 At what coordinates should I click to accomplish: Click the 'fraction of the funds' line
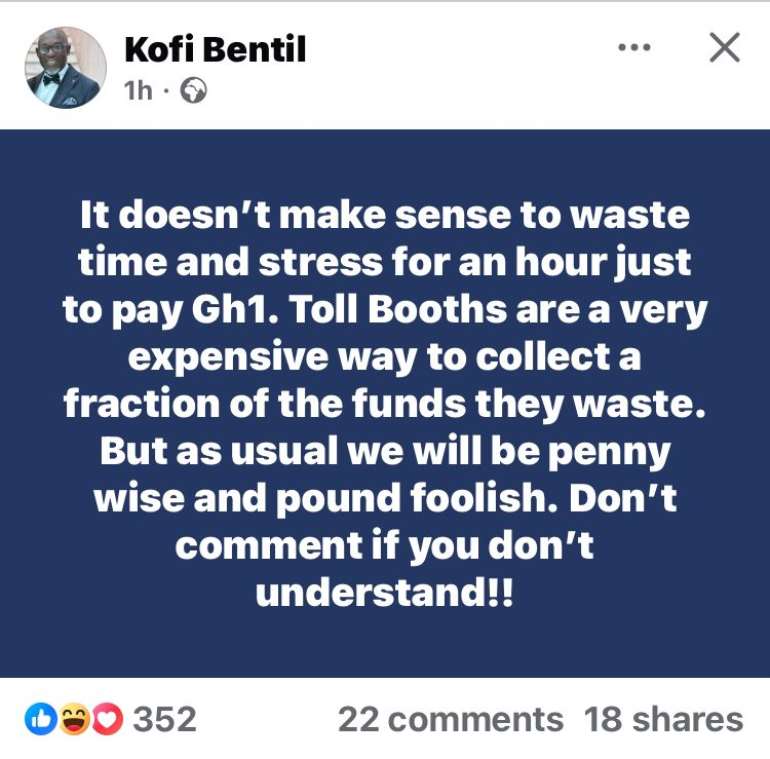coord(265,404)
